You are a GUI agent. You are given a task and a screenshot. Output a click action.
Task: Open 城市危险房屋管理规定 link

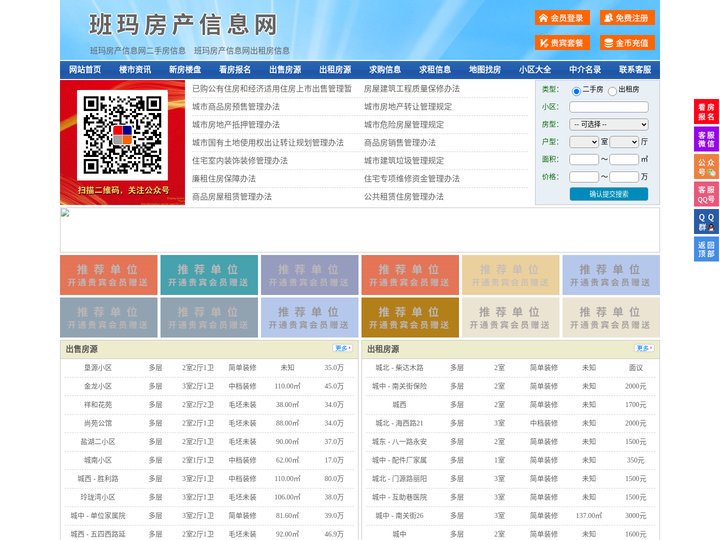404,124
